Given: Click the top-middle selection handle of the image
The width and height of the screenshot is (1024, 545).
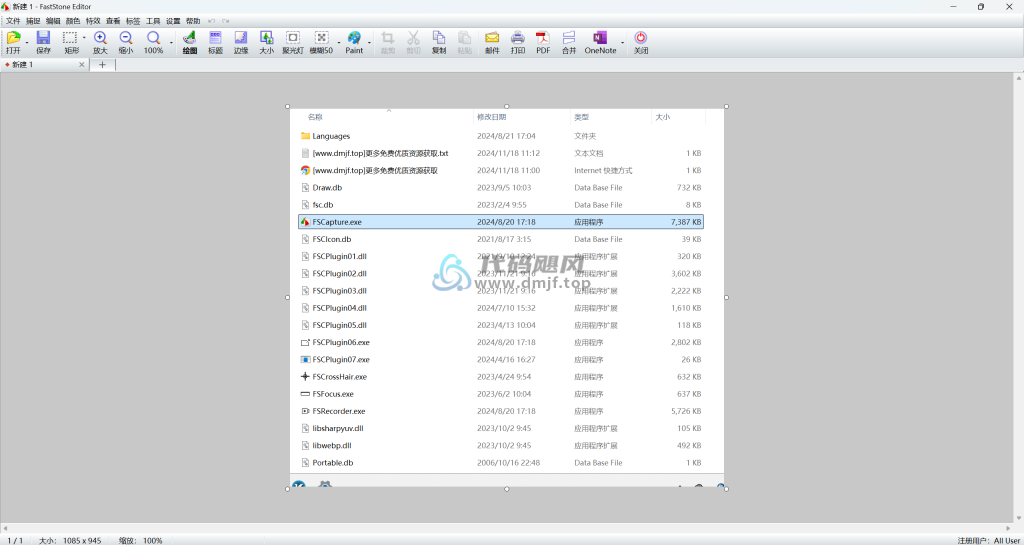Looking at the screenshot, I should click(507, 106).
